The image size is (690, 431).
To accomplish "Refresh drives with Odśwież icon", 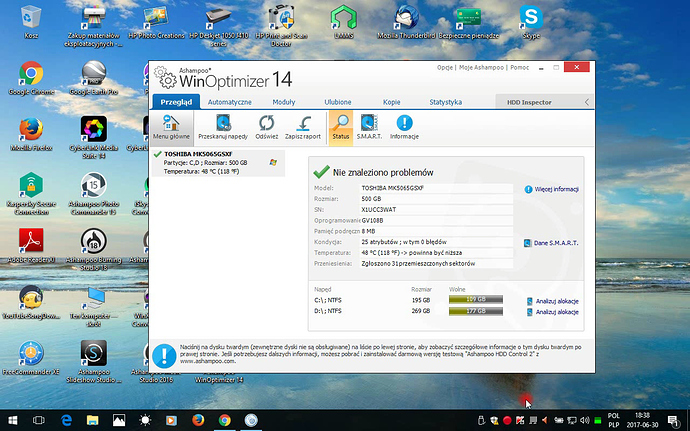I will point(267,127).
